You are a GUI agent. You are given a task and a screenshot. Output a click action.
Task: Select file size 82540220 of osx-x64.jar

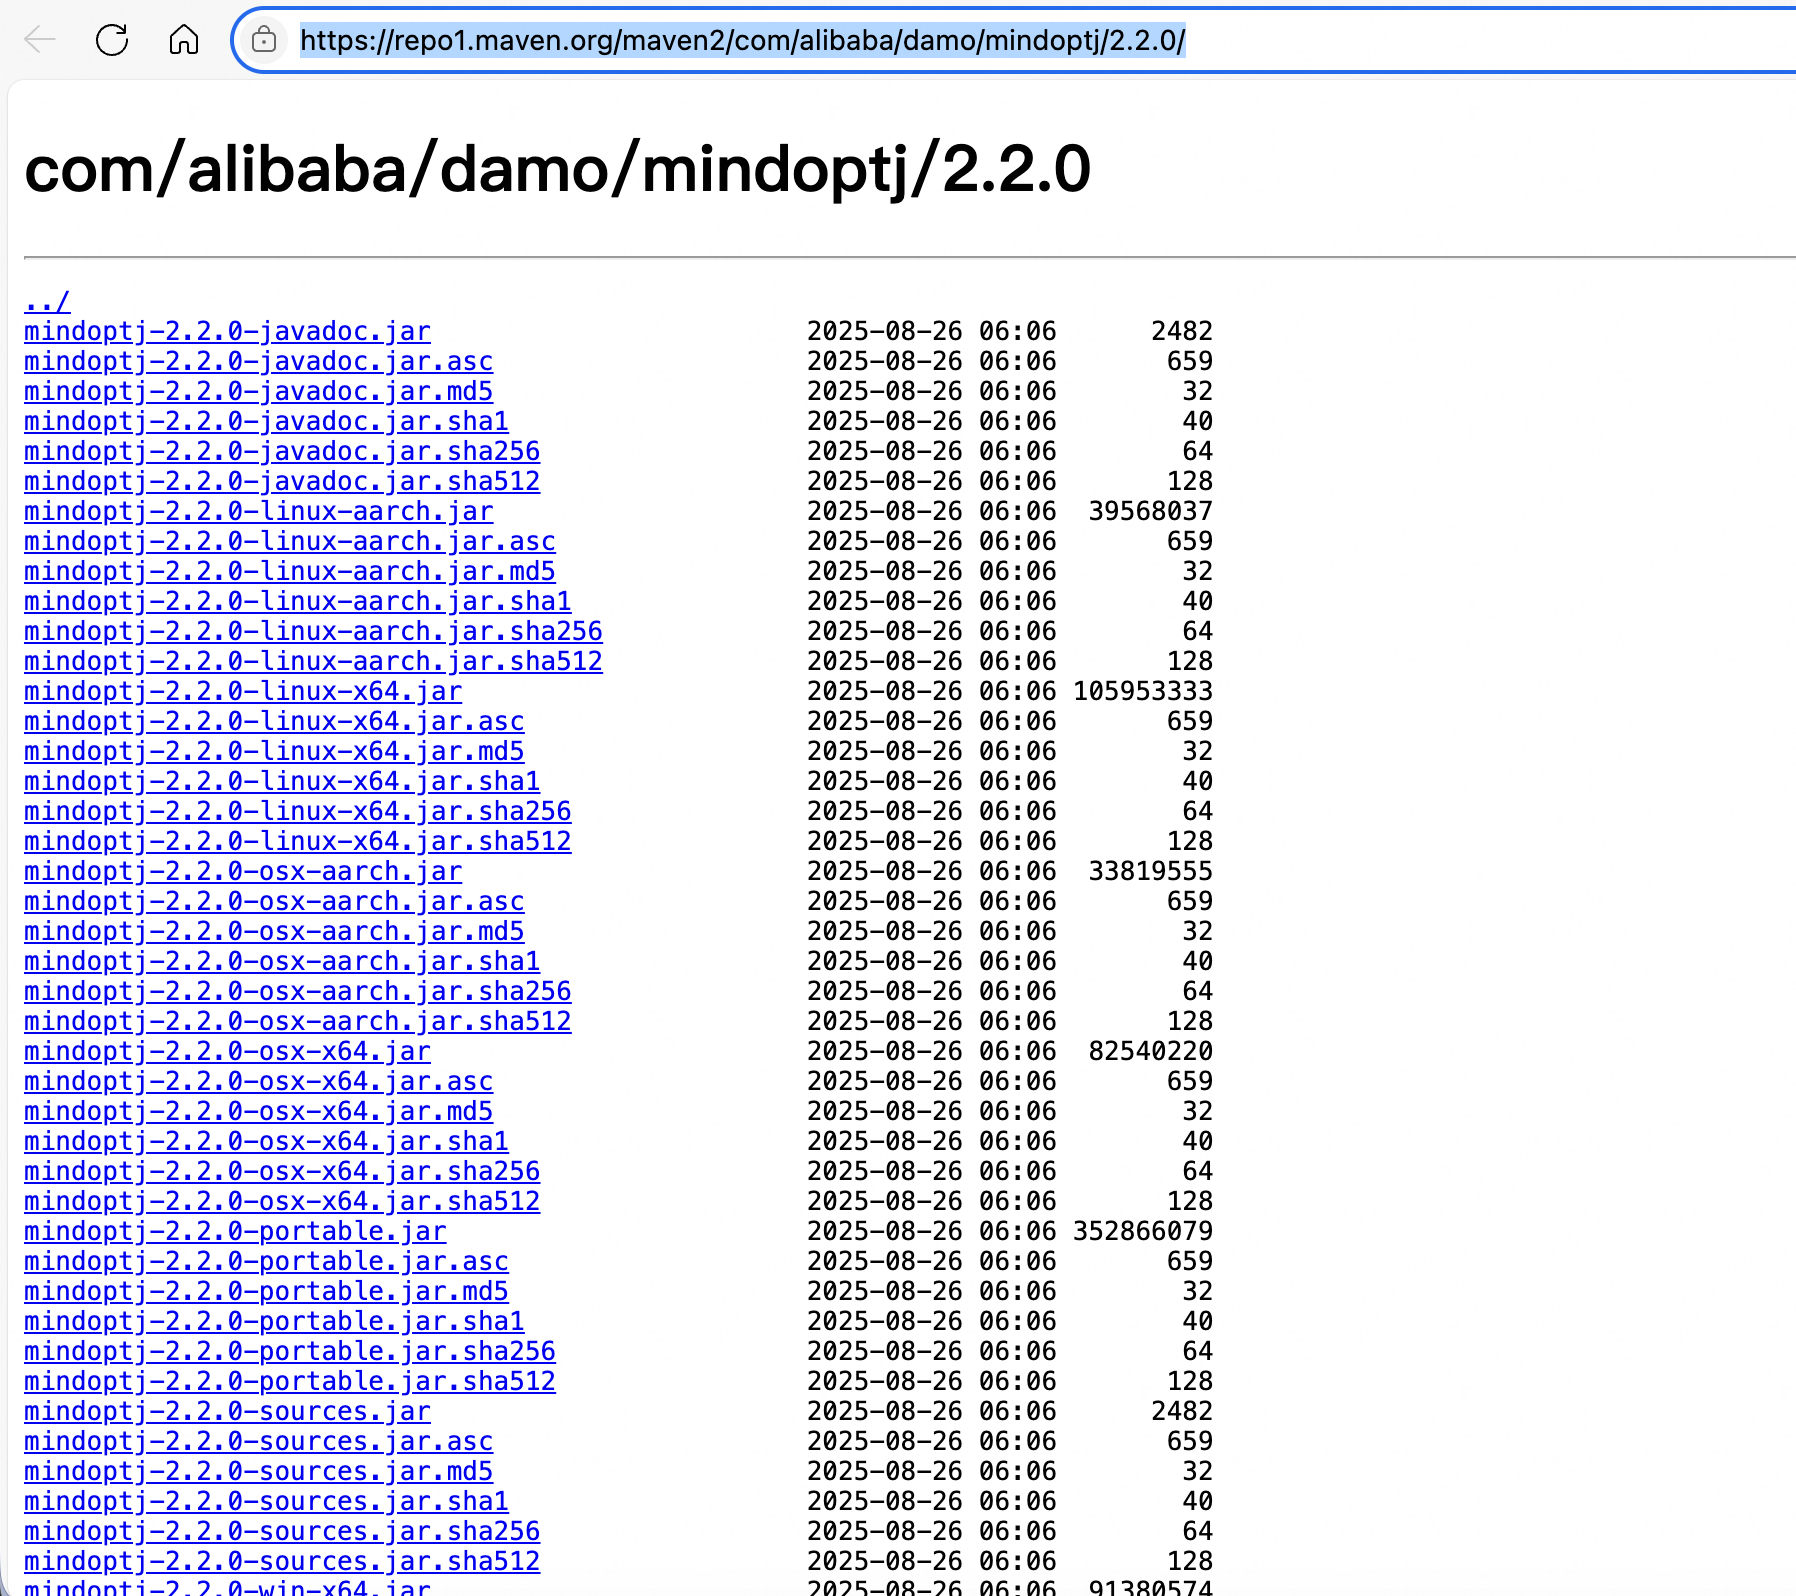(1151, 1051)
